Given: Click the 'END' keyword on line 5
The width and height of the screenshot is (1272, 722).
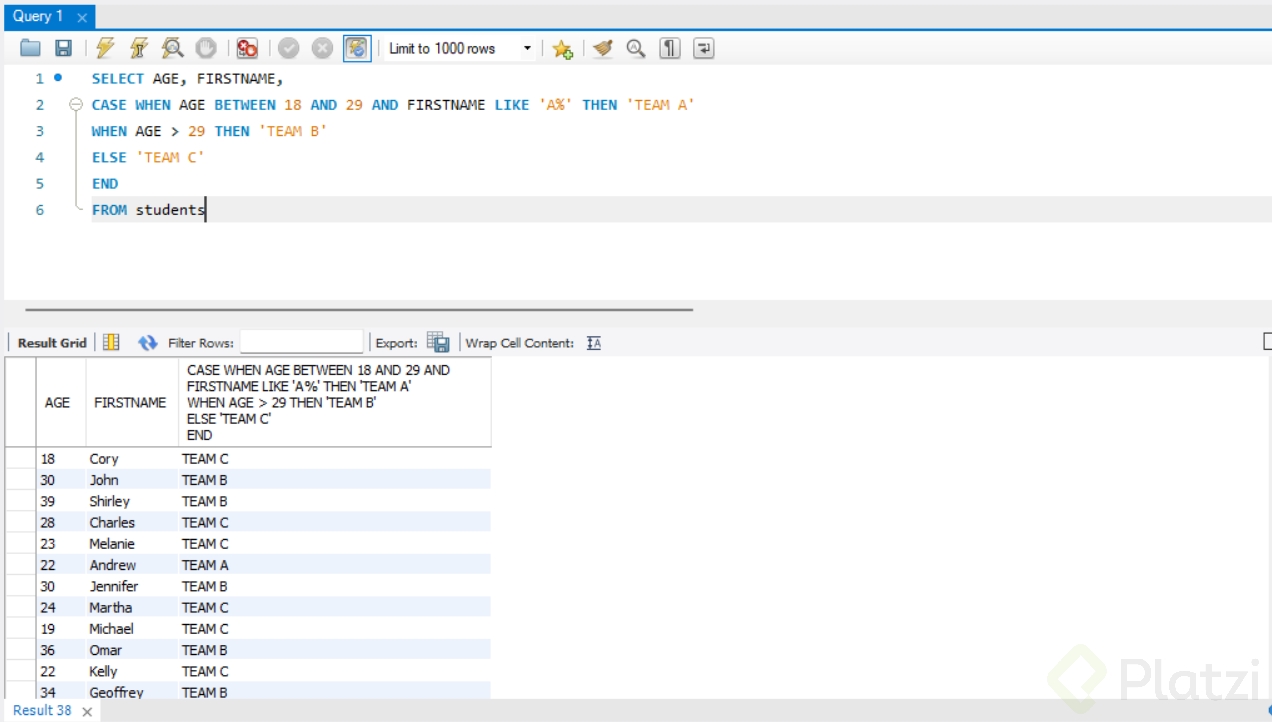Looking at the screenshot, I should pos(105,183).
